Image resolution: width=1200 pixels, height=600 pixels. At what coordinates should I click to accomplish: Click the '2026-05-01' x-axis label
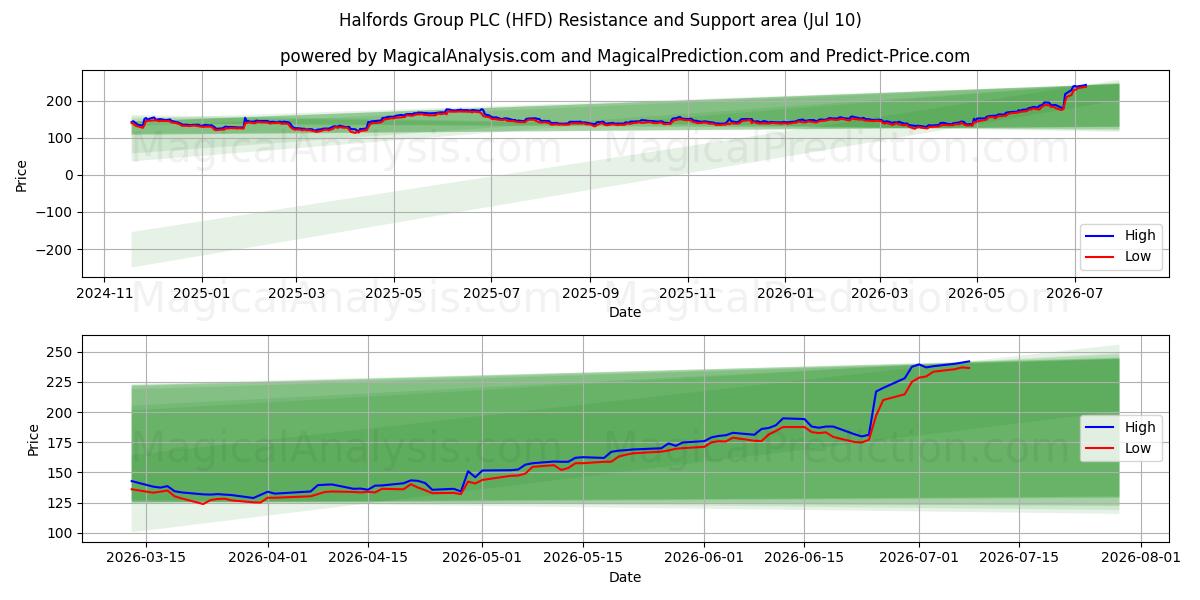[483, 560]
